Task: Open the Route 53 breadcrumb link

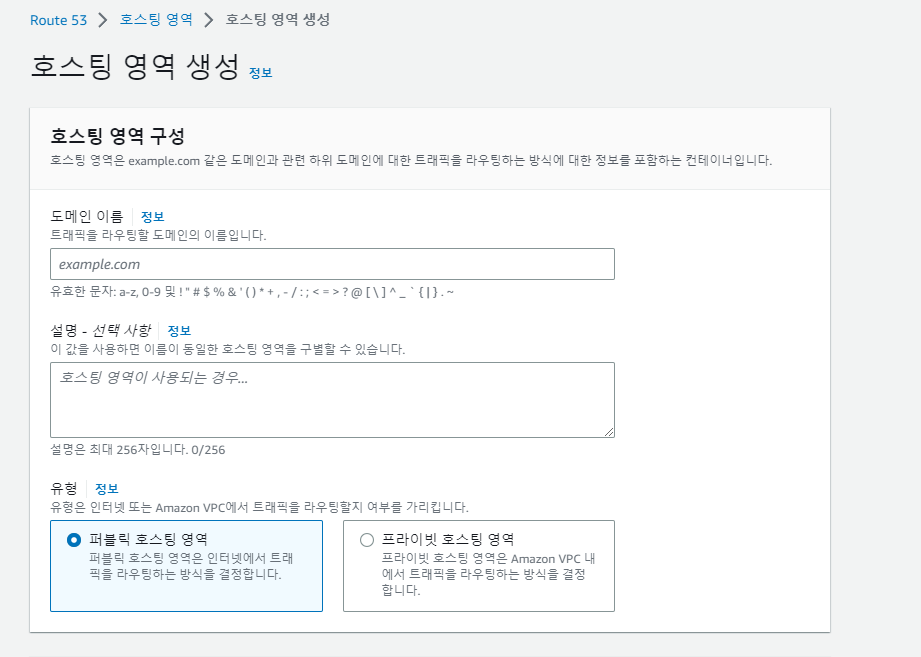Action: pos(58,20)
